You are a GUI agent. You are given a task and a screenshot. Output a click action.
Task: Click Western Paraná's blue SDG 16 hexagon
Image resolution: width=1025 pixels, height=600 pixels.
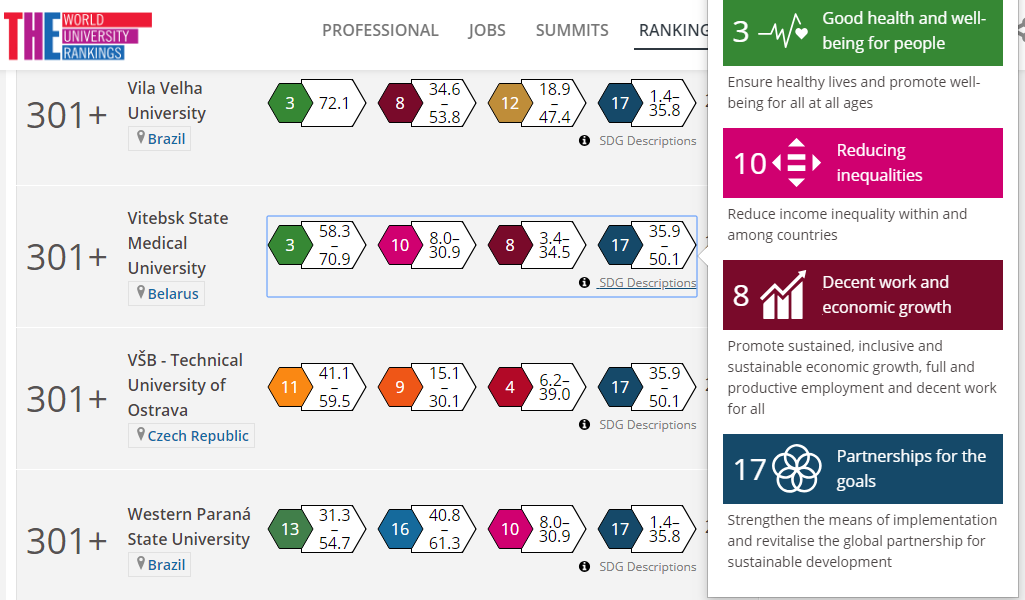[x=400, y=529]
